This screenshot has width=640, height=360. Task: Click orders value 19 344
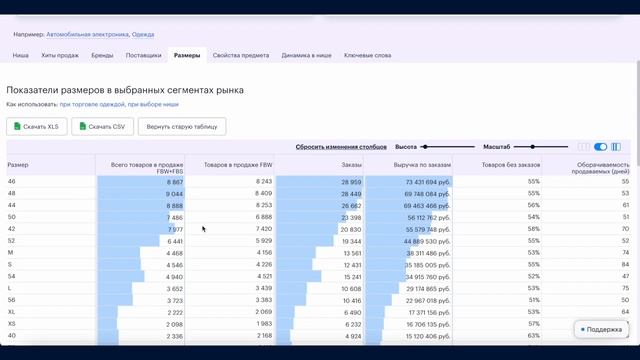(351, 241)
